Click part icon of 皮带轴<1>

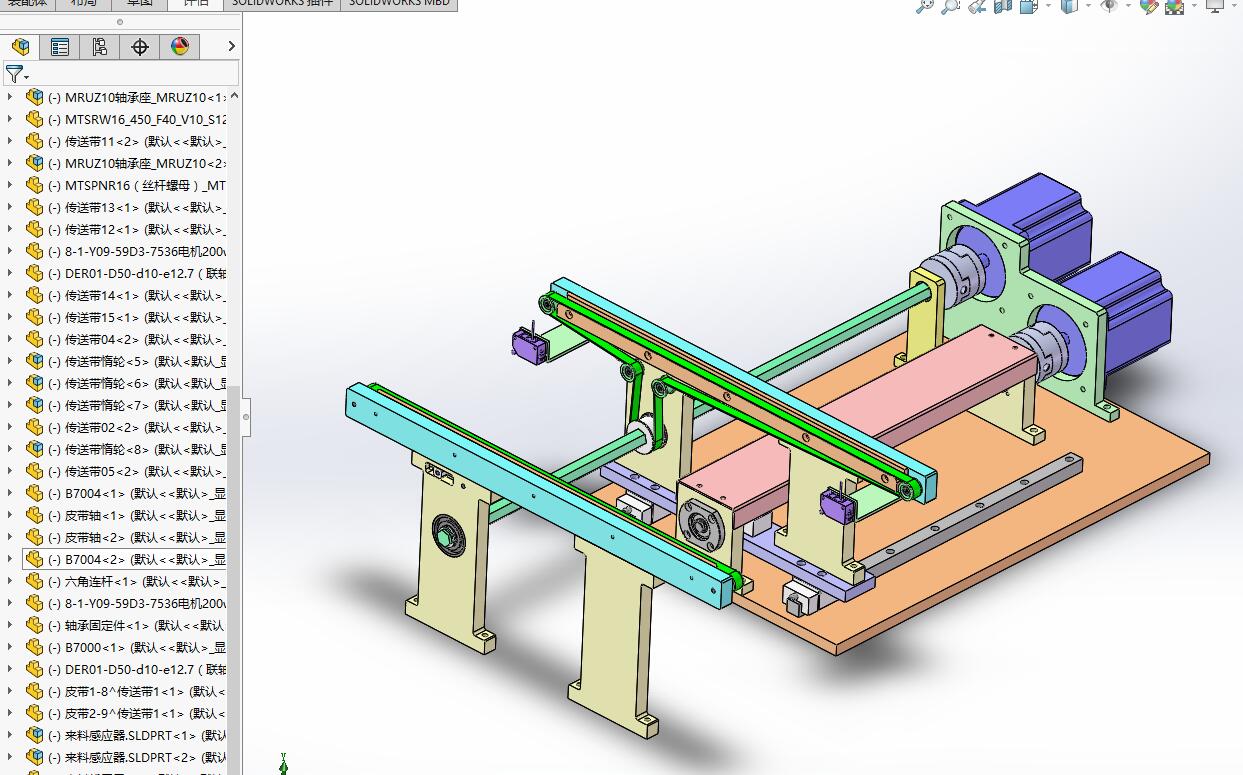point(35,515)
